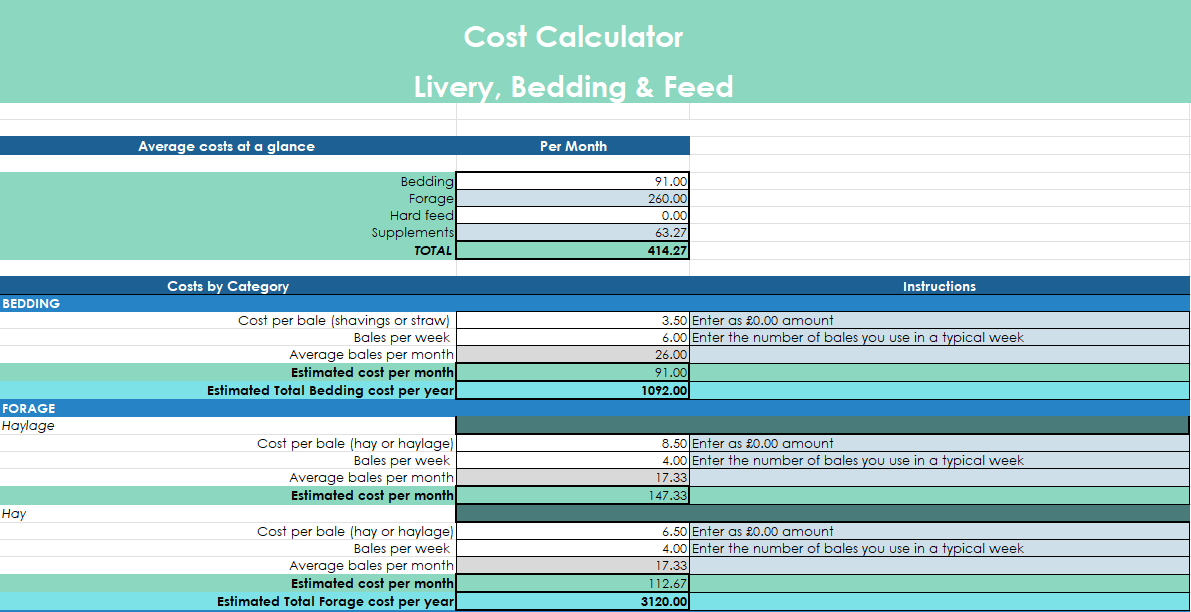Click Hay "Average bales per month" label
1191x612 pixels.
pyautogui.click(x=371, y=566)
